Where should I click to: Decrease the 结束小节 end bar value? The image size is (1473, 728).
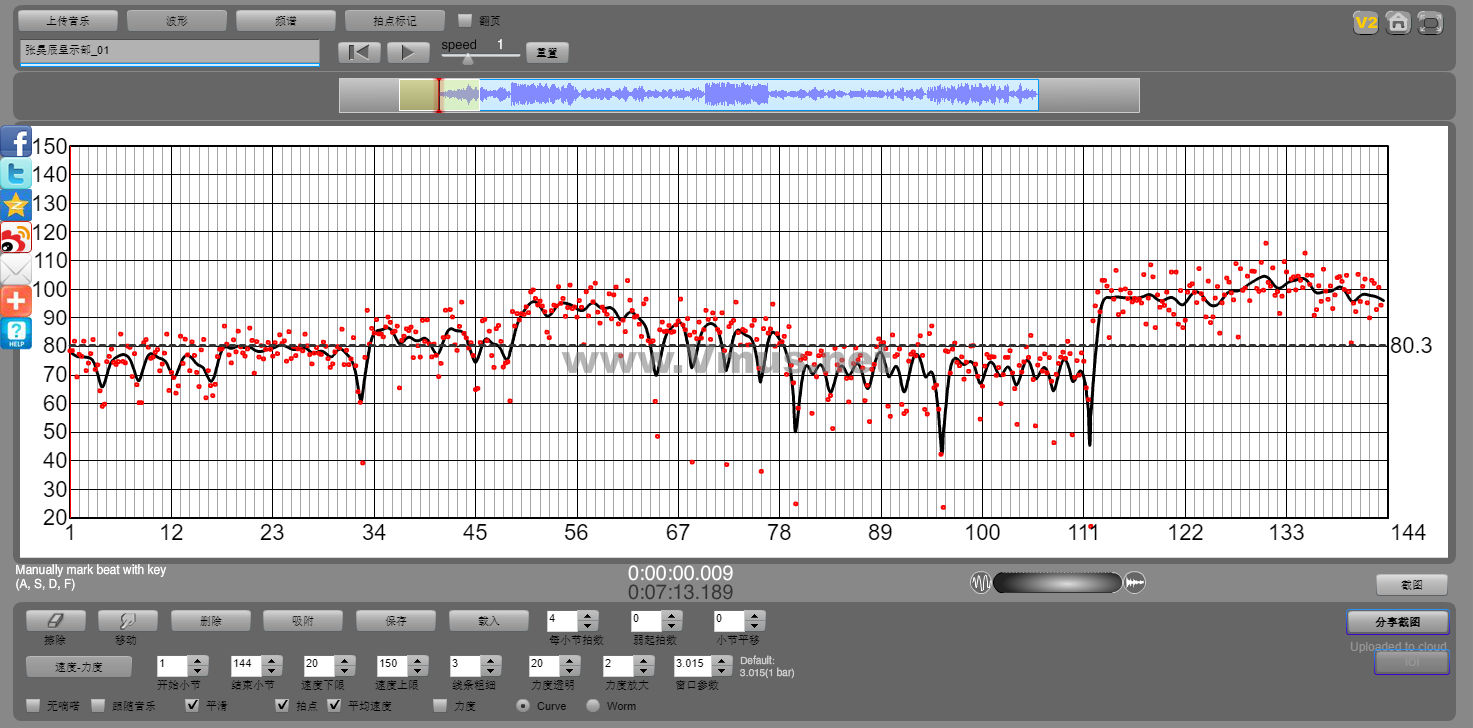[270, 670]
